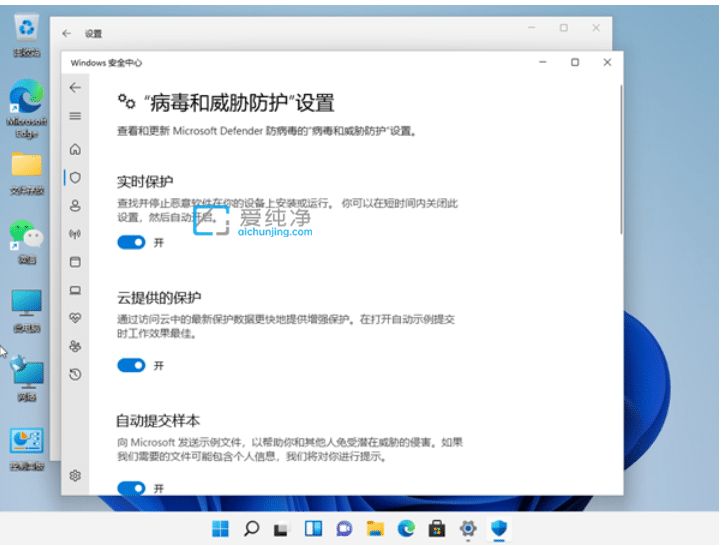The width and height of the screenshot is (722, 547).
Task: Turn off 自动提交样本 toggle
Action: click(131, 488)
